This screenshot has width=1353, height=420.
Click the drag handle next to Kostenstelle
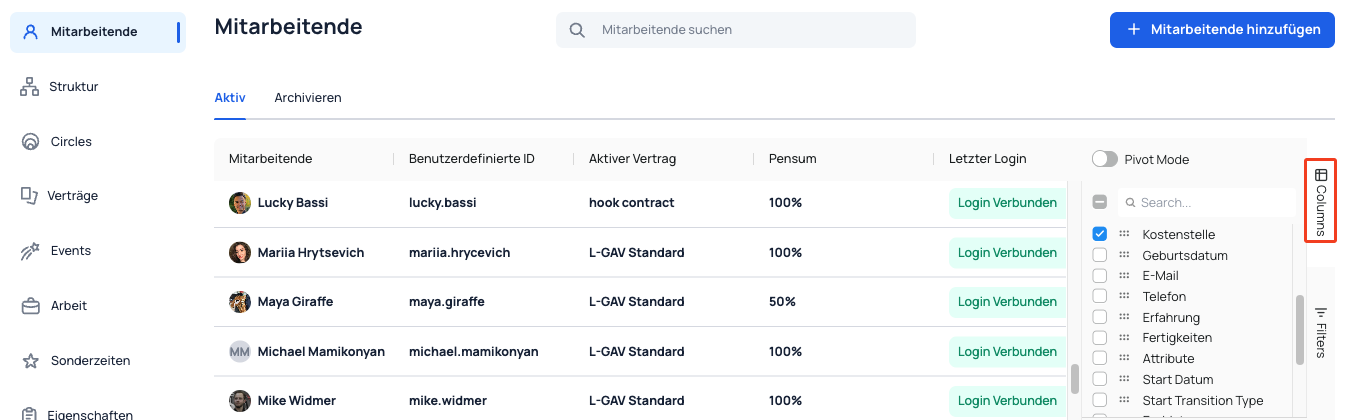[x=1124, y=234]
